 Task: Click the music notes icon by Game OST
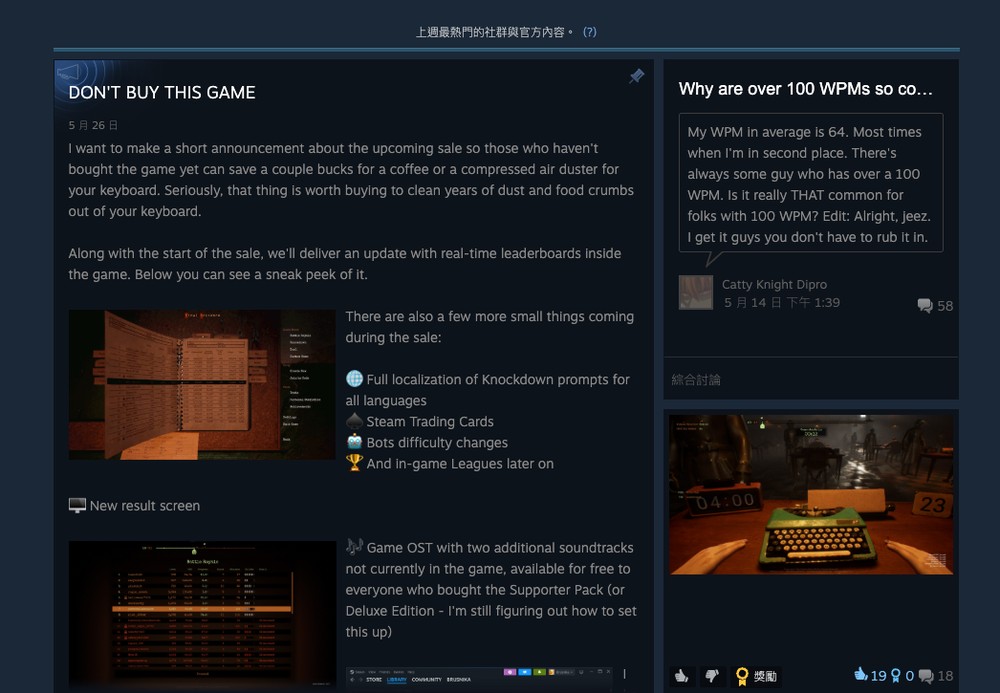pos(354,547)
